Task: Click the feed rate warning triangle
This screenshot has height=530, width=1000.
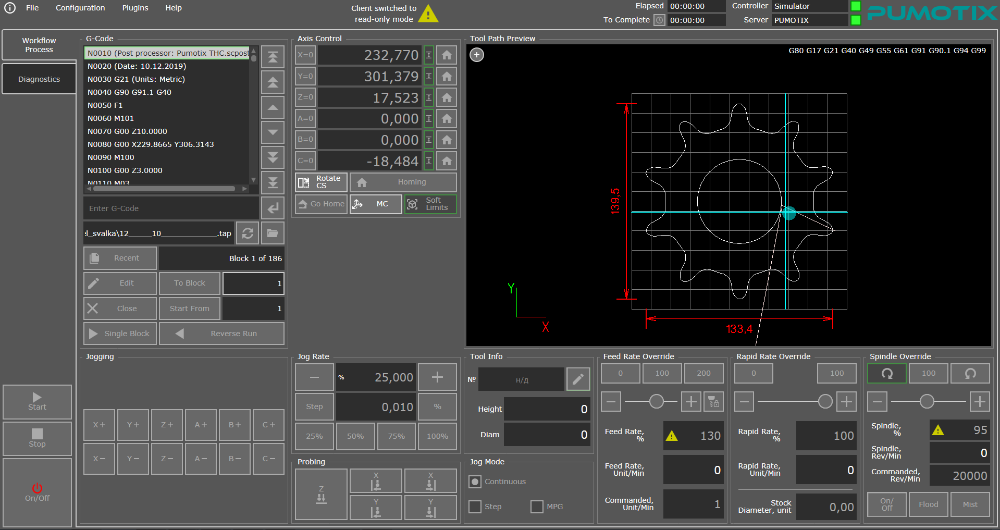Action: click(x=672, y=436)
